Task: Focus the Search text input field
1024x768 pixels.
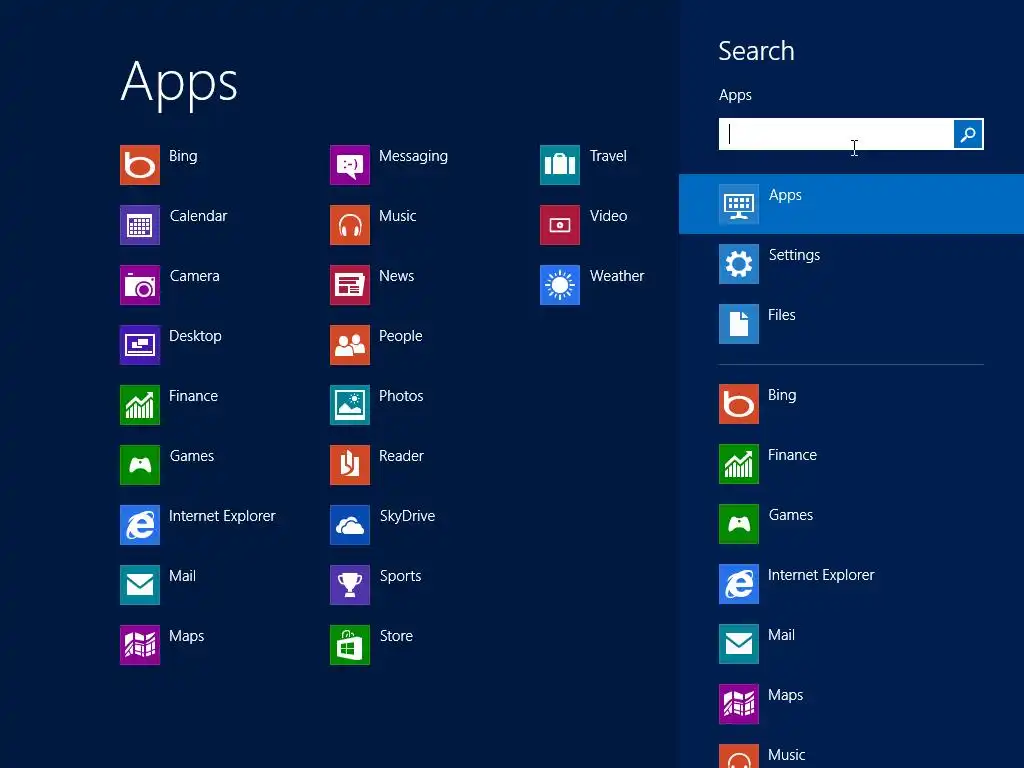Action: coord(837,134)
